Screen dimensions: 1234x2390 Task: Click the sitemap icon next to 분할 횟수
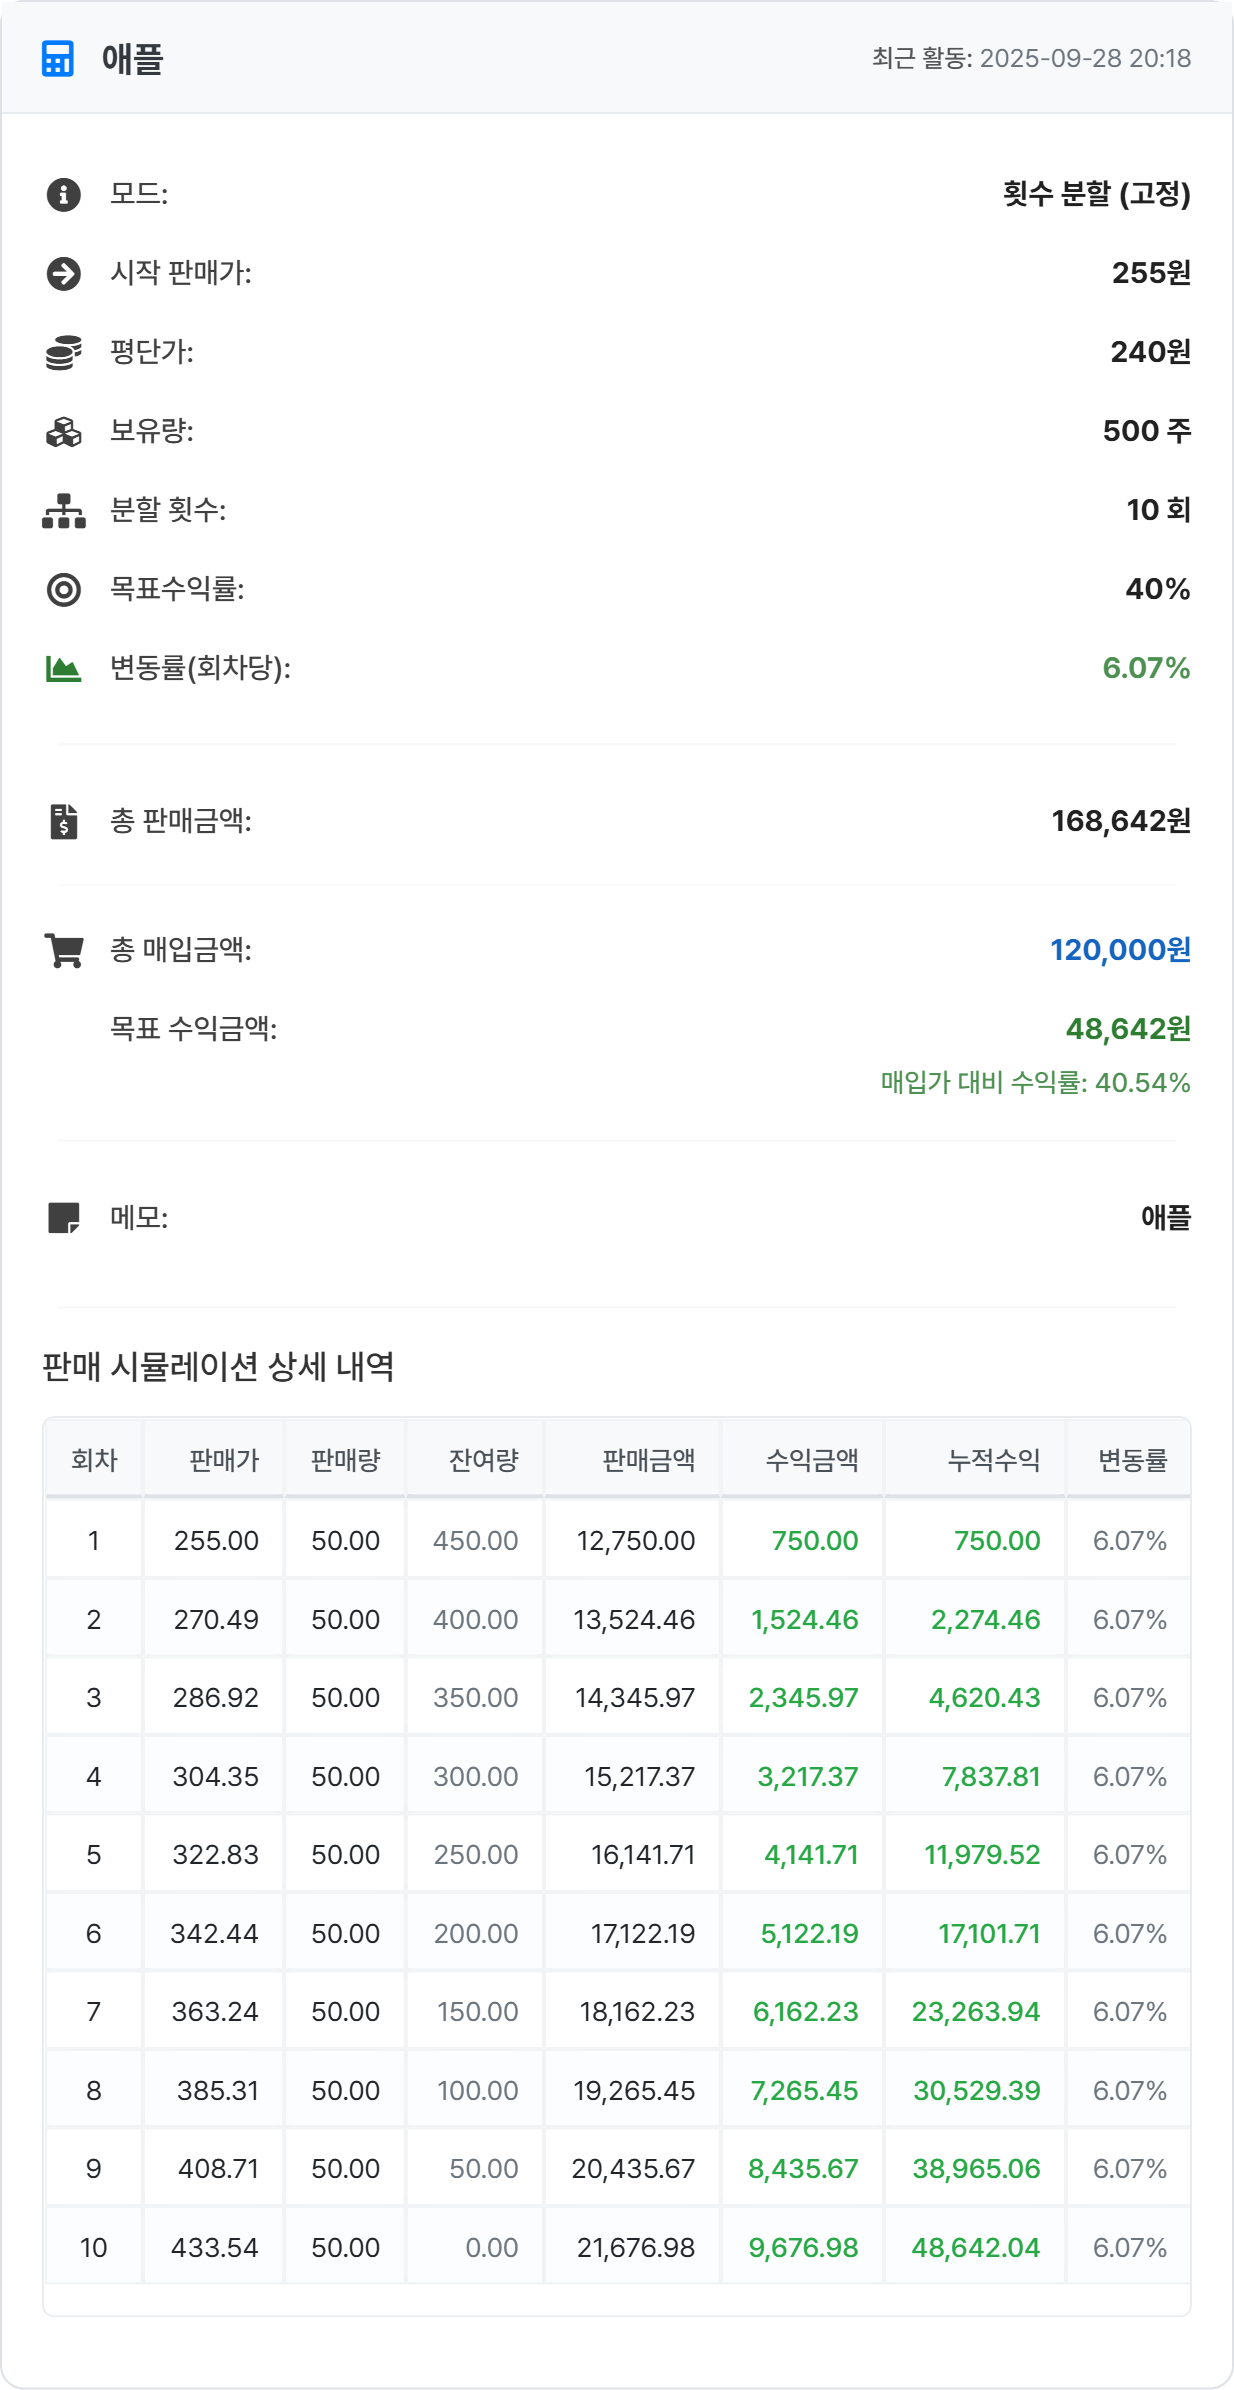(64, 510)
